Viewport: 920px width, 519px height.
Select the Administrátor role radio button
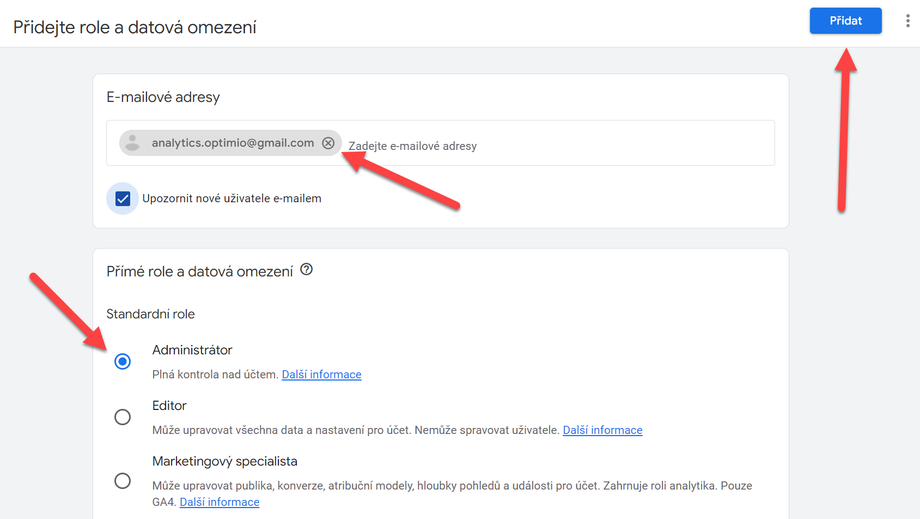click(x=123, y=361)
